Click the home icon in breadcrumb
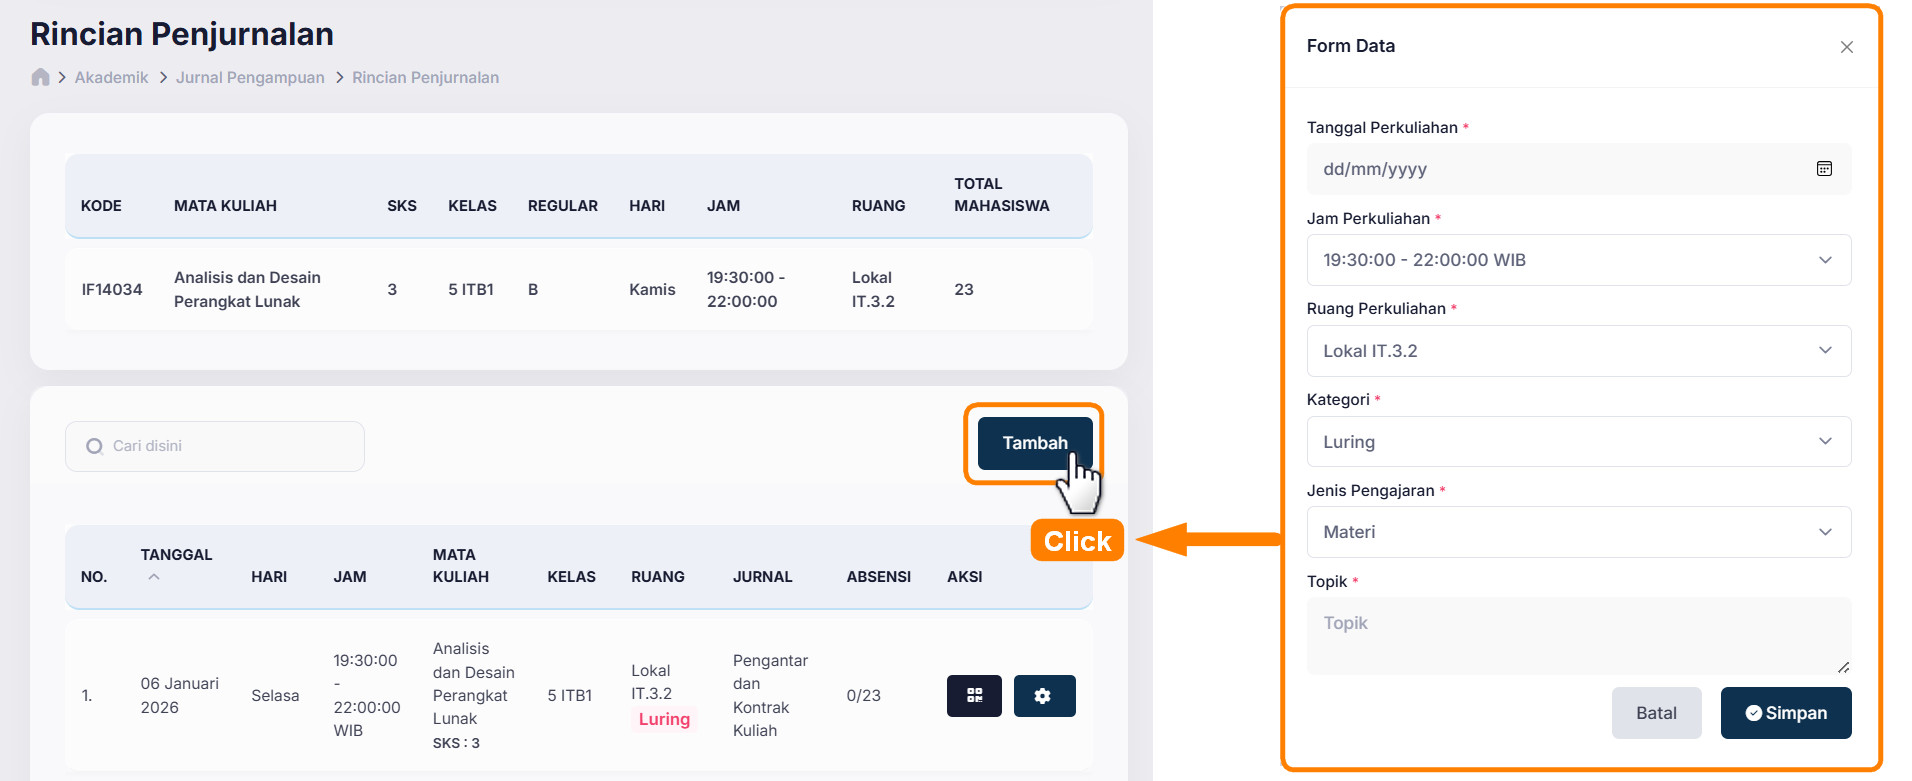Viewport: 1912px width, 781px height. (40, 77)
